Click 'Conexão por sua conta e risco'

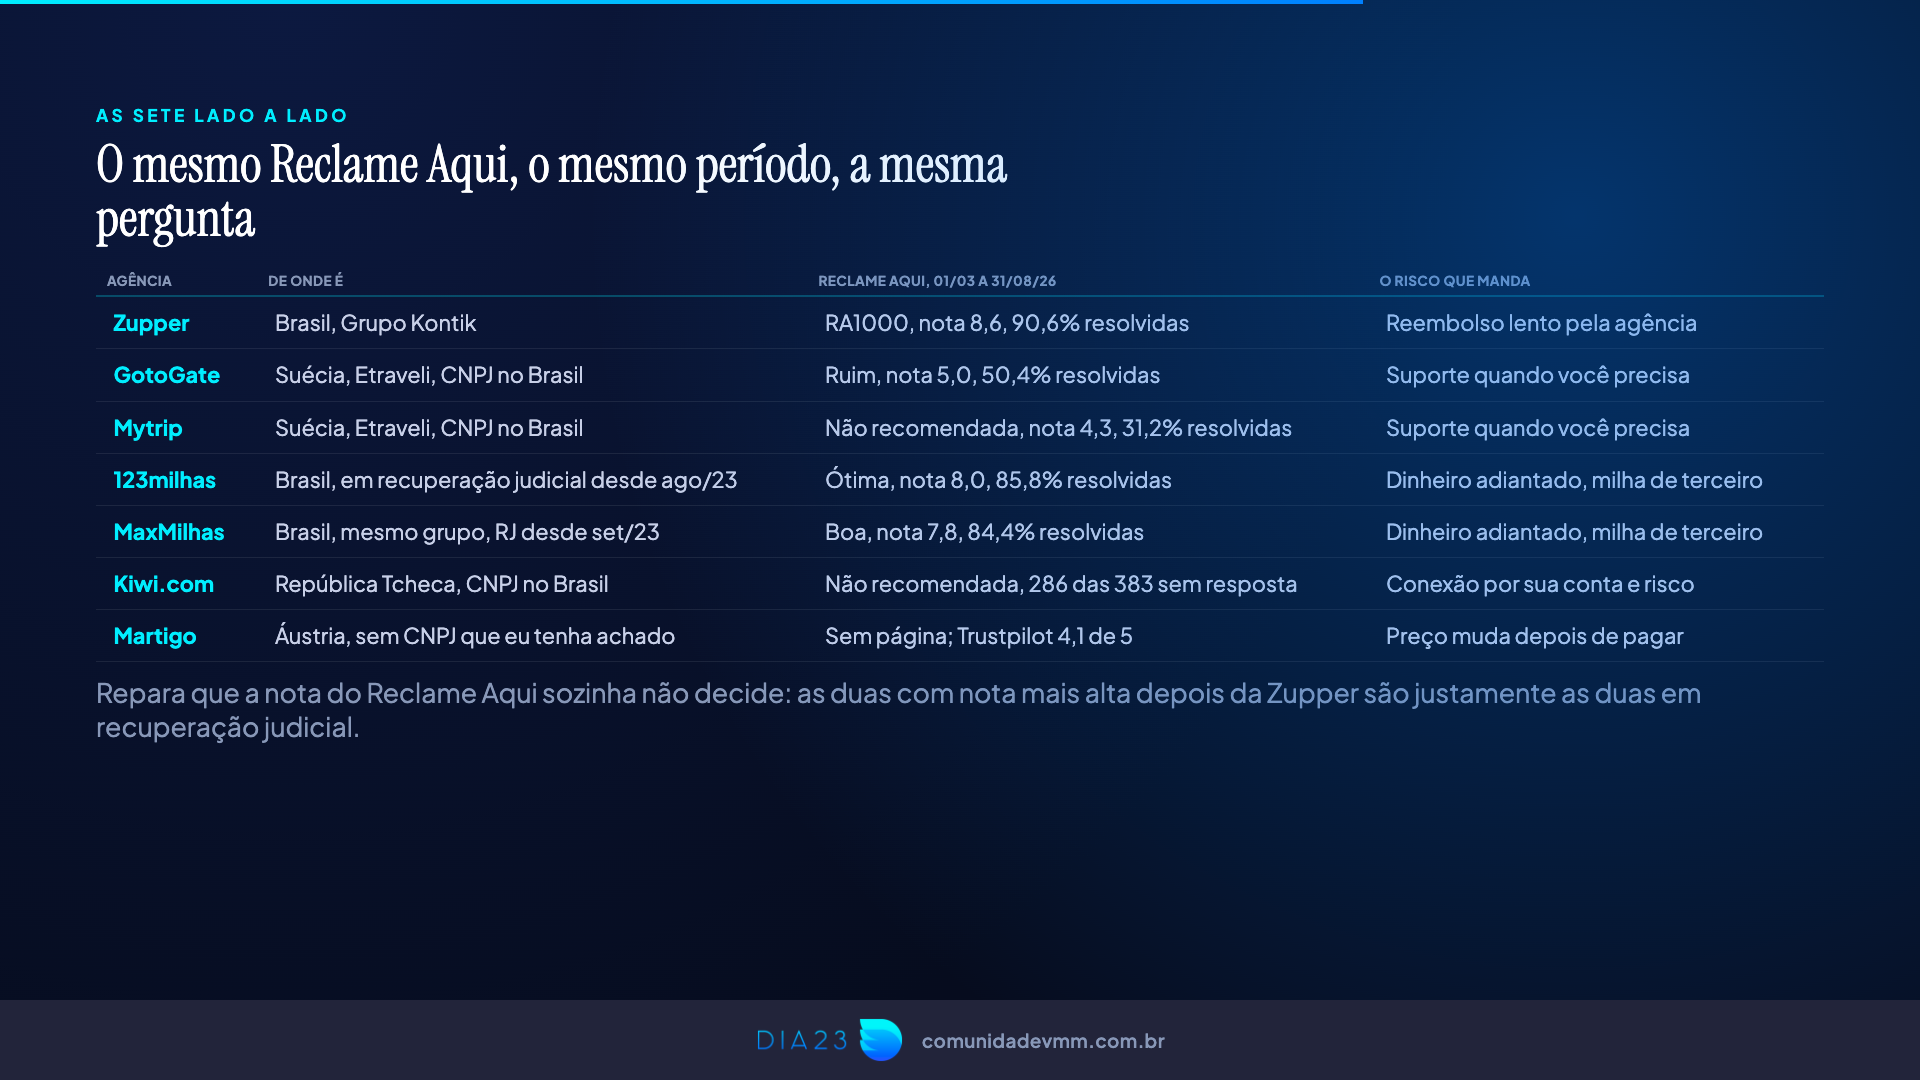click(x=1540, y=584)
